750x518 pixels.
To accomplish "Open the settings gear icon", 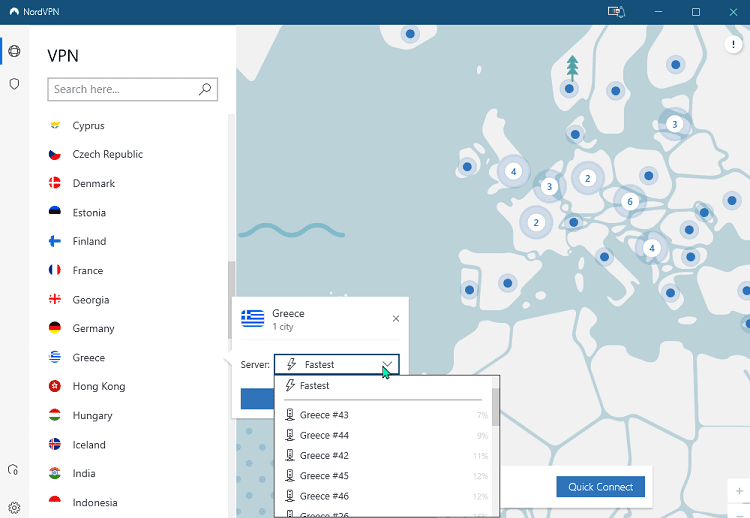I will [x=14, y=507].
